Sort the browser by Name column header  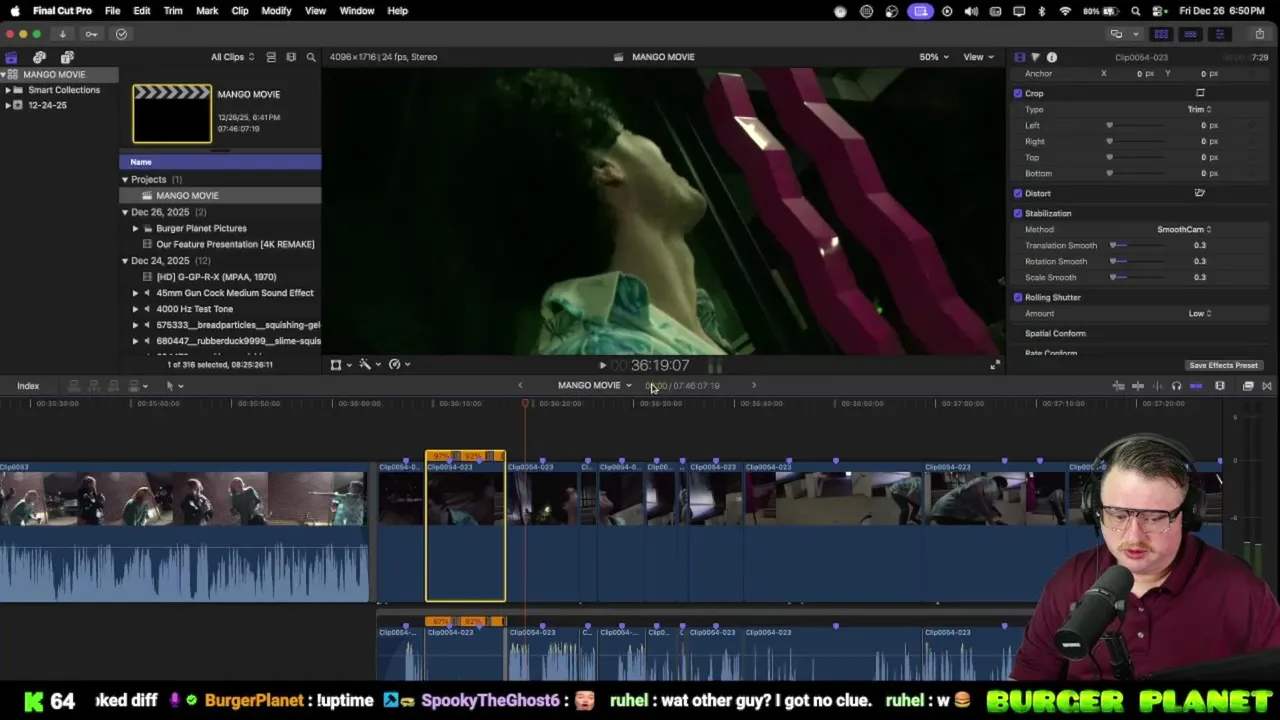click(x=220, y=162)
